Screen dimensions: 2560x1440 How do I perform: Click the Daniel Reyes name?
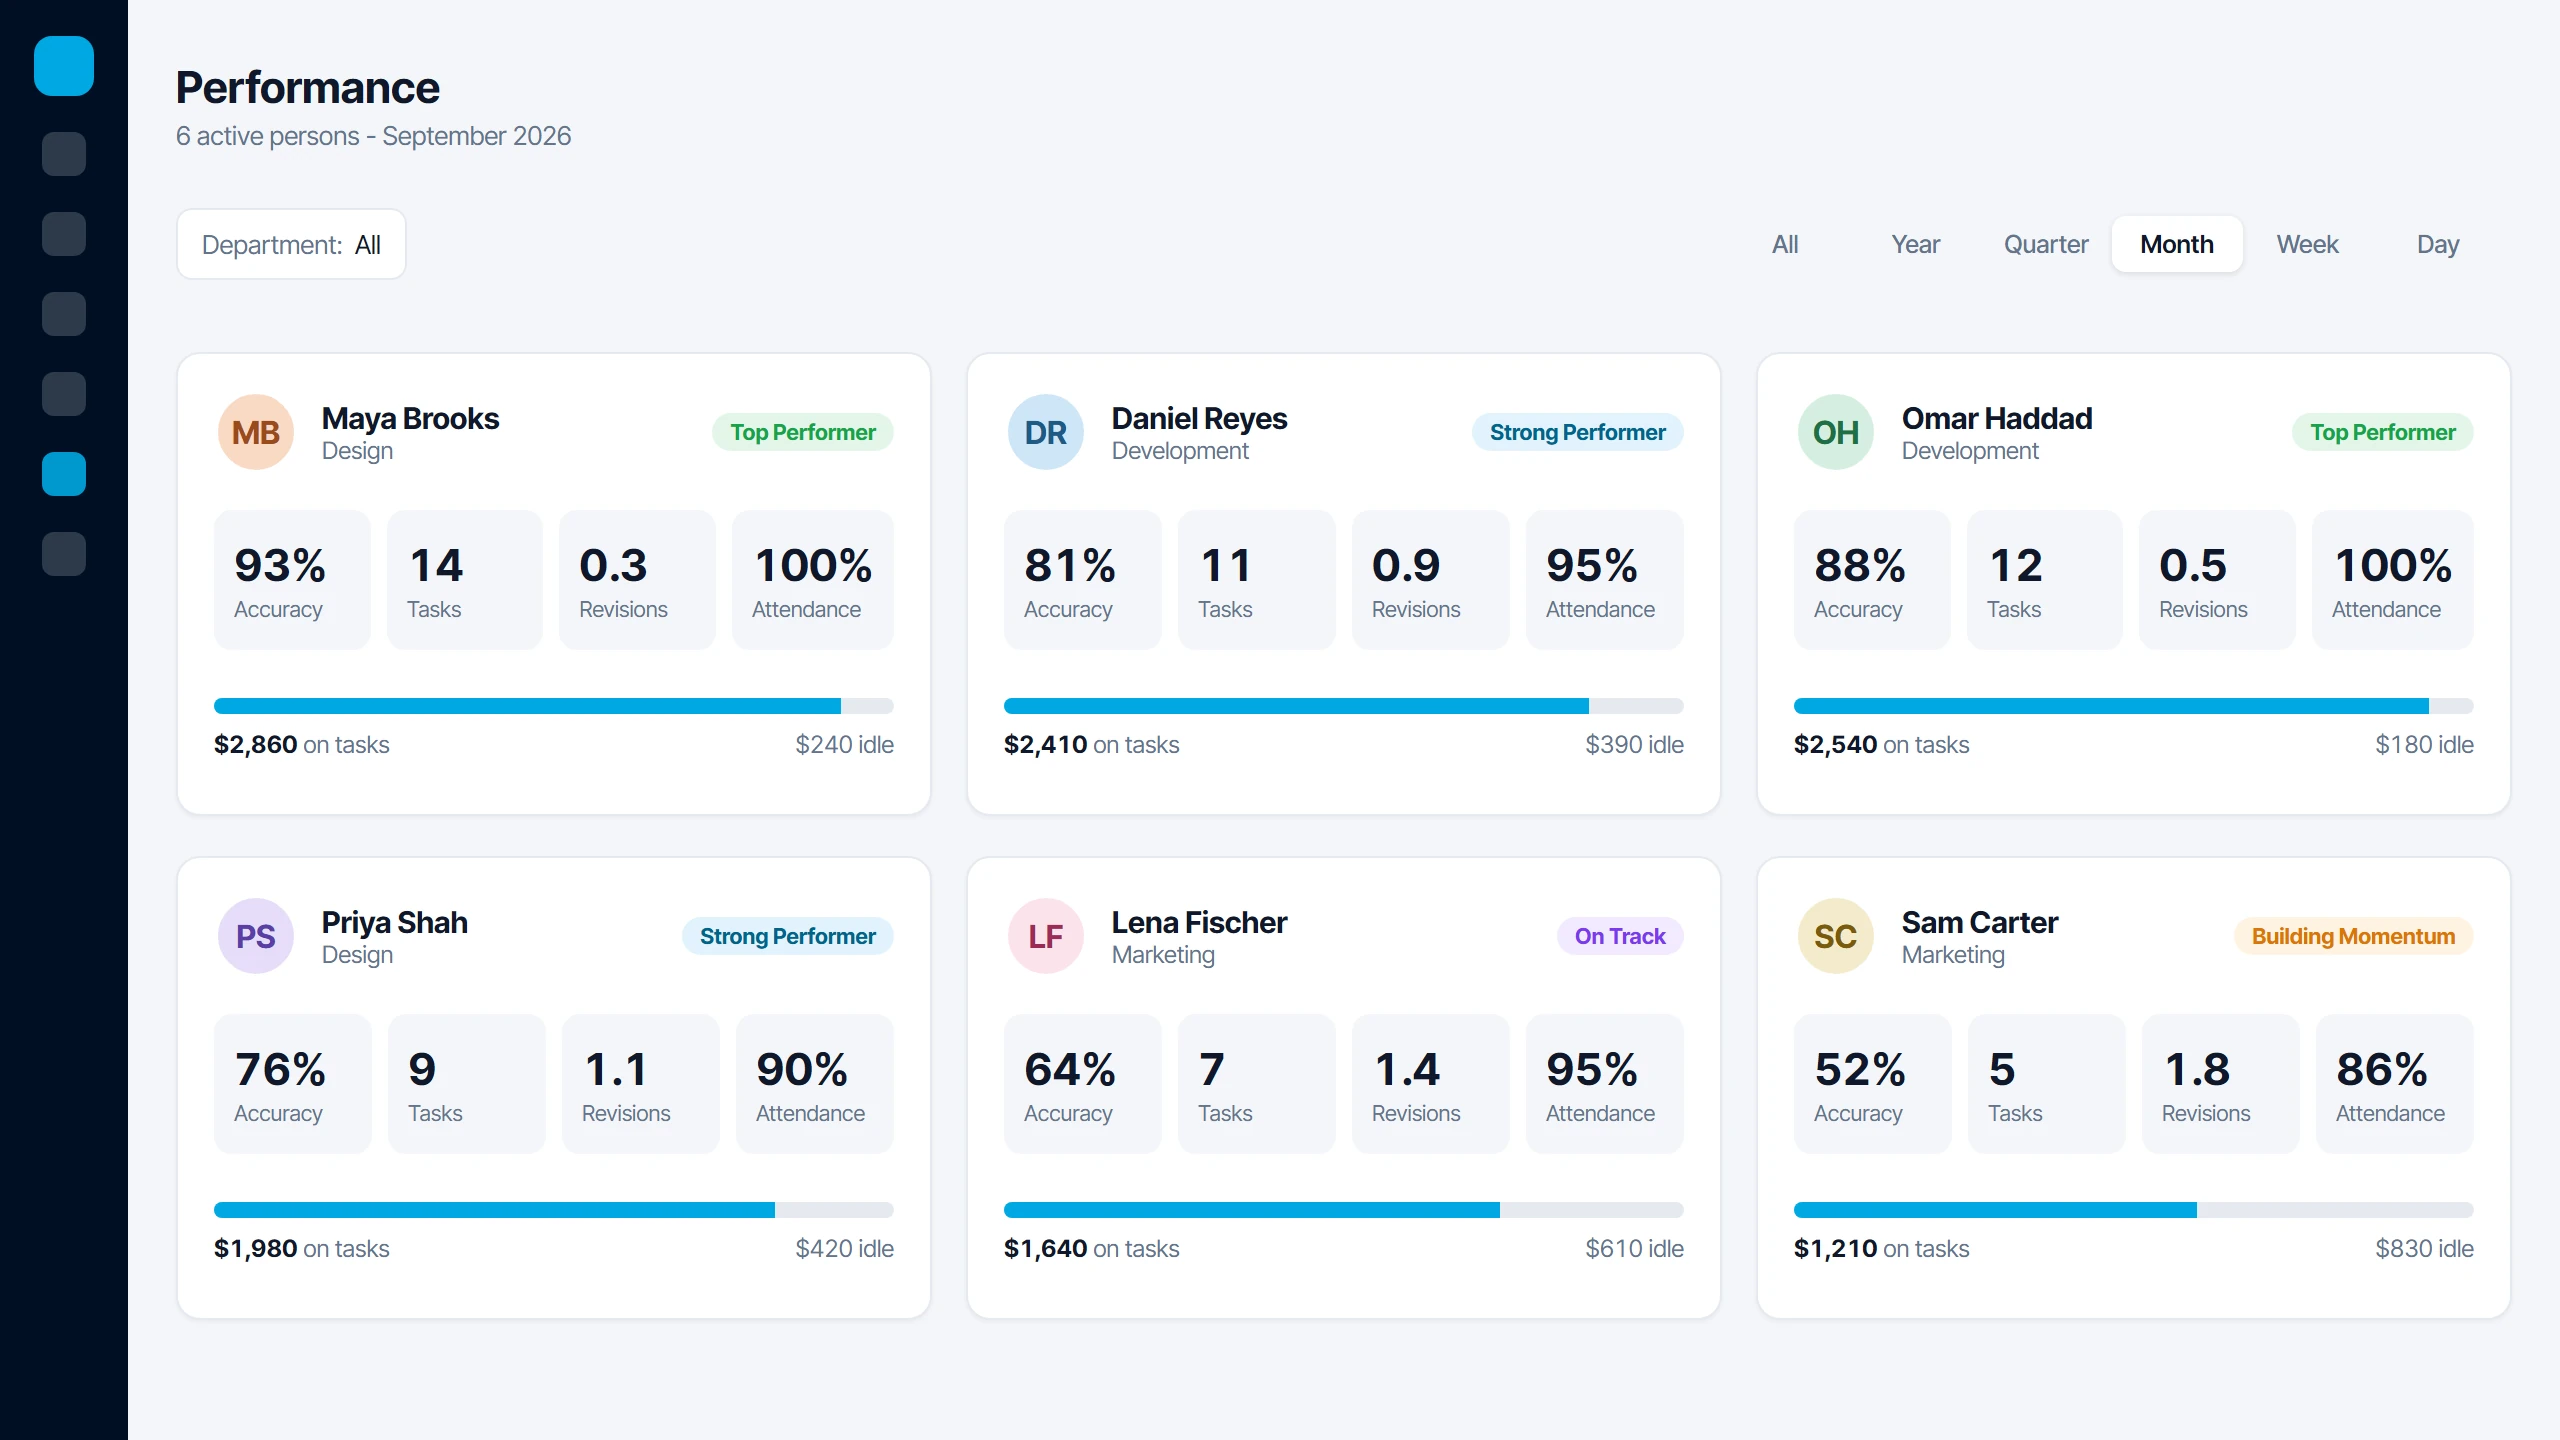1199,418
